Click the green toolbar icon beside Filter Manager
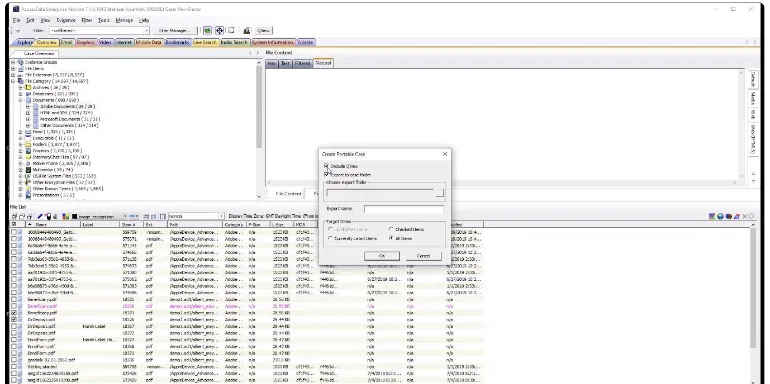This screenshot has height=384, width=770. 208,30
